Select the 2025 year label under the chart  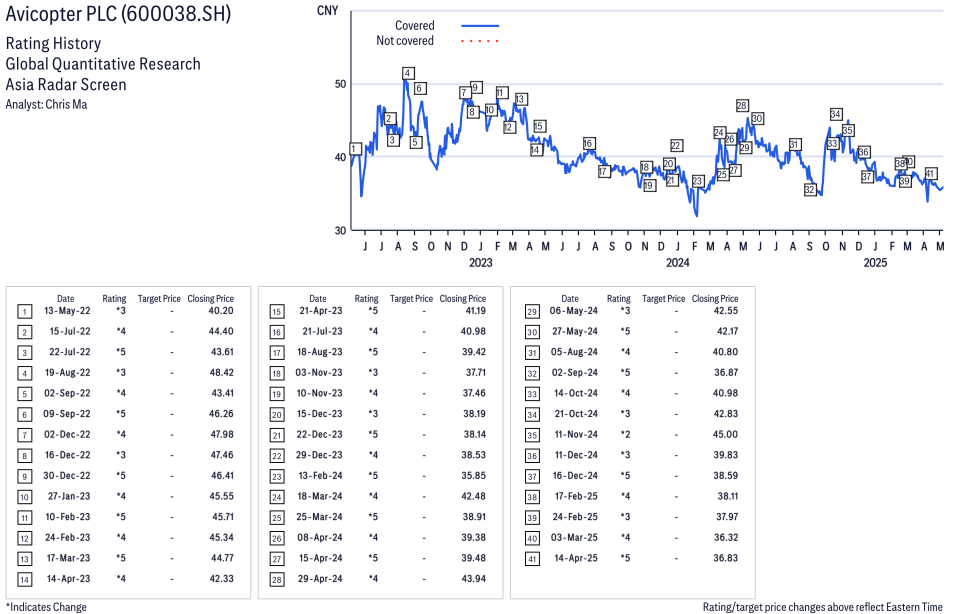[x=876, y=262]
